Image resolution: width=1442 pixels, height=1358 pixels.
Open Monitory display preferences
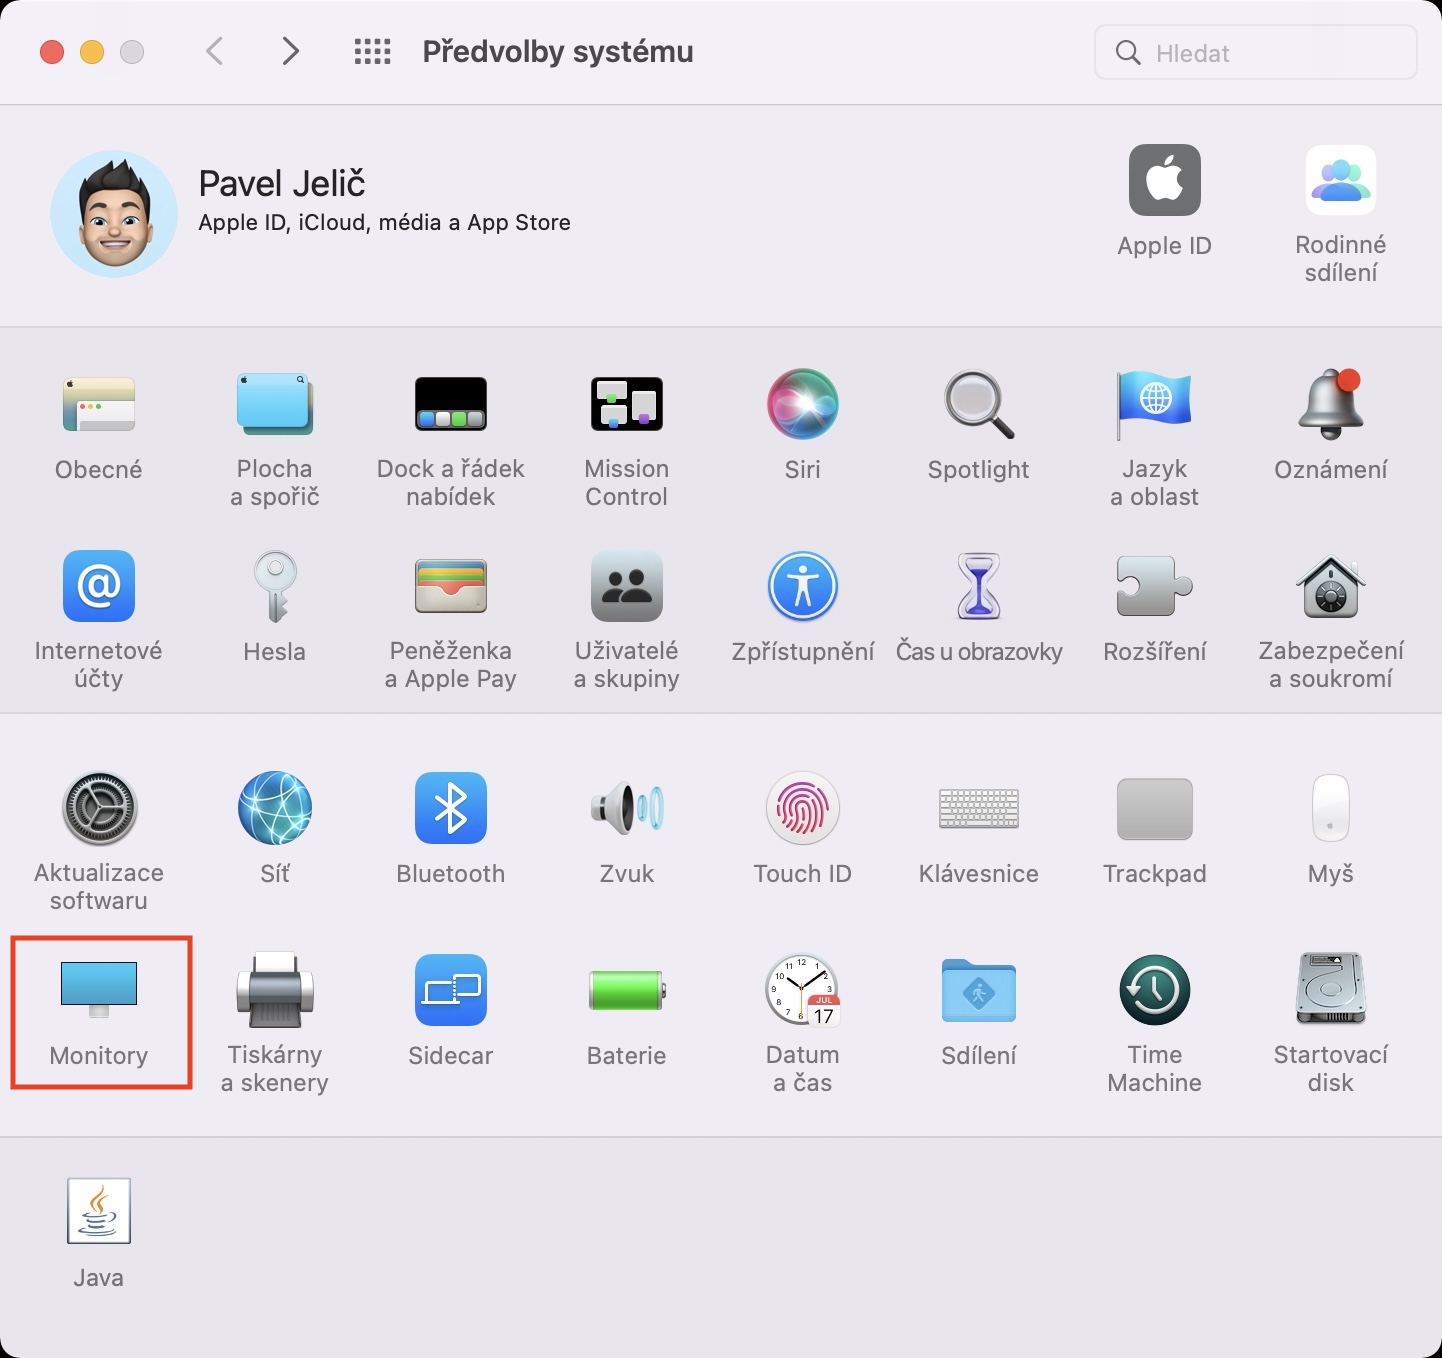(99, 1012)
